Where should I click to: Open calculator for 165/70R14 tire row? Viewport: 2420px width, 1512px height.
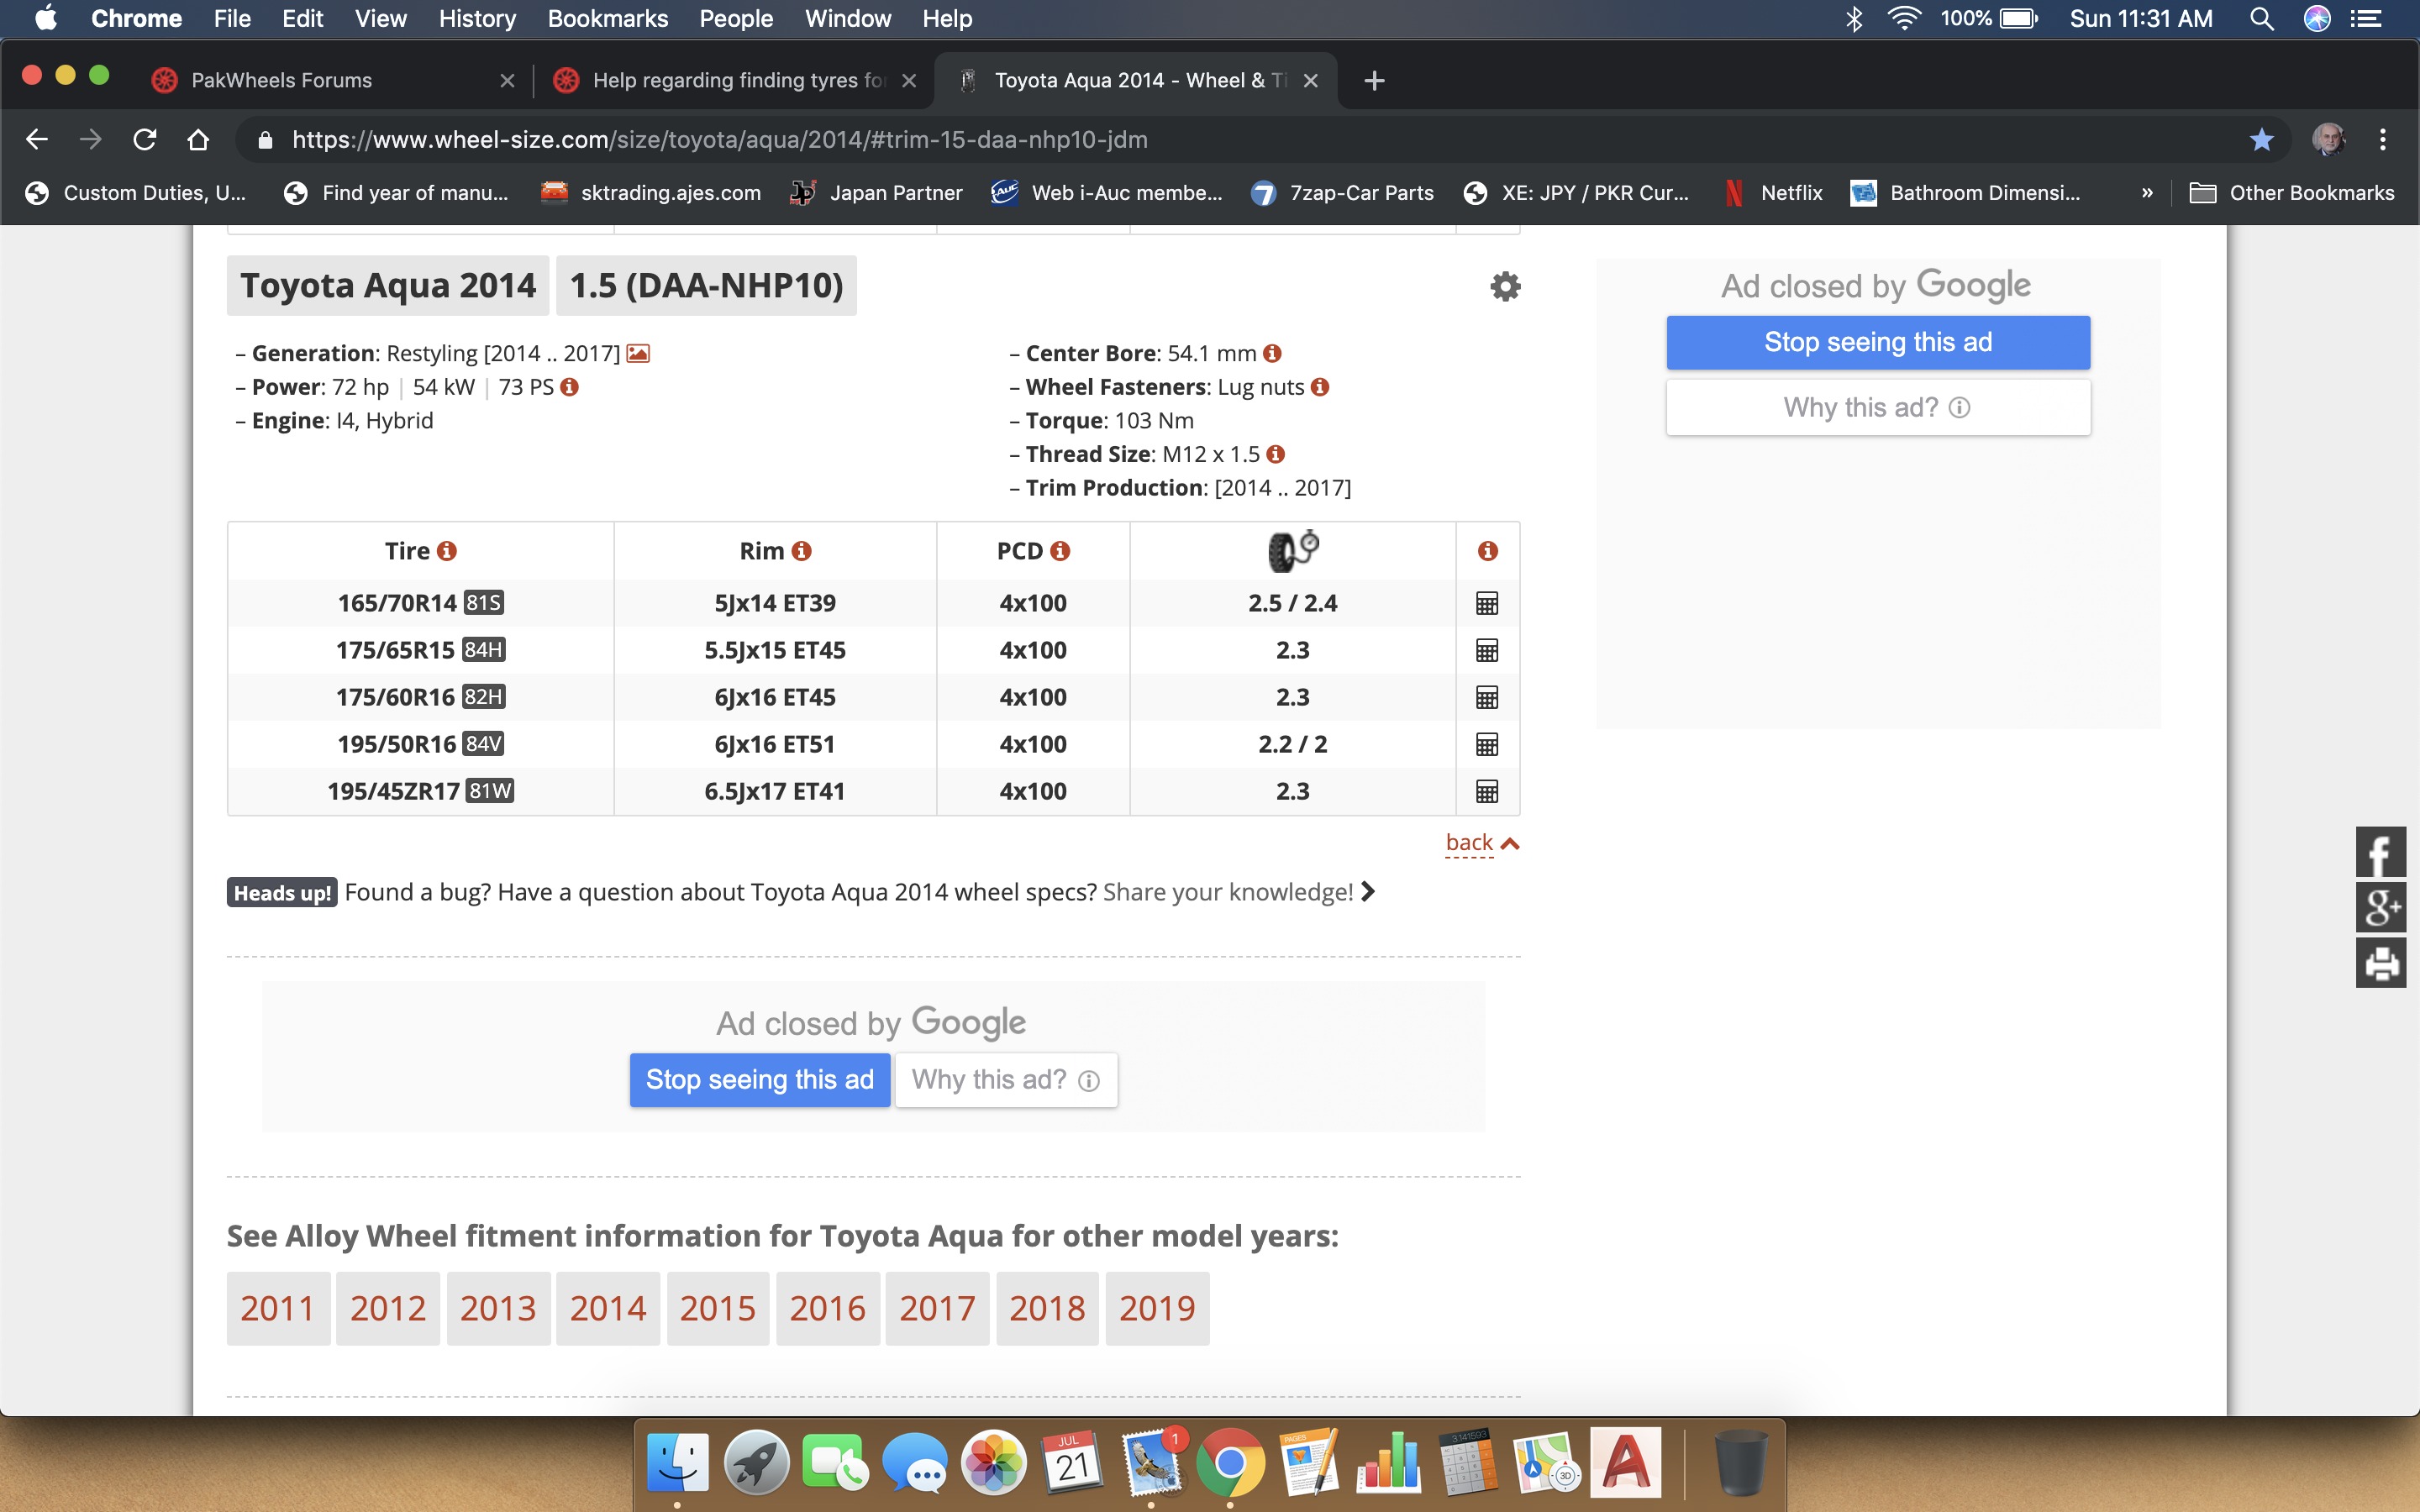click(1487, 603)
